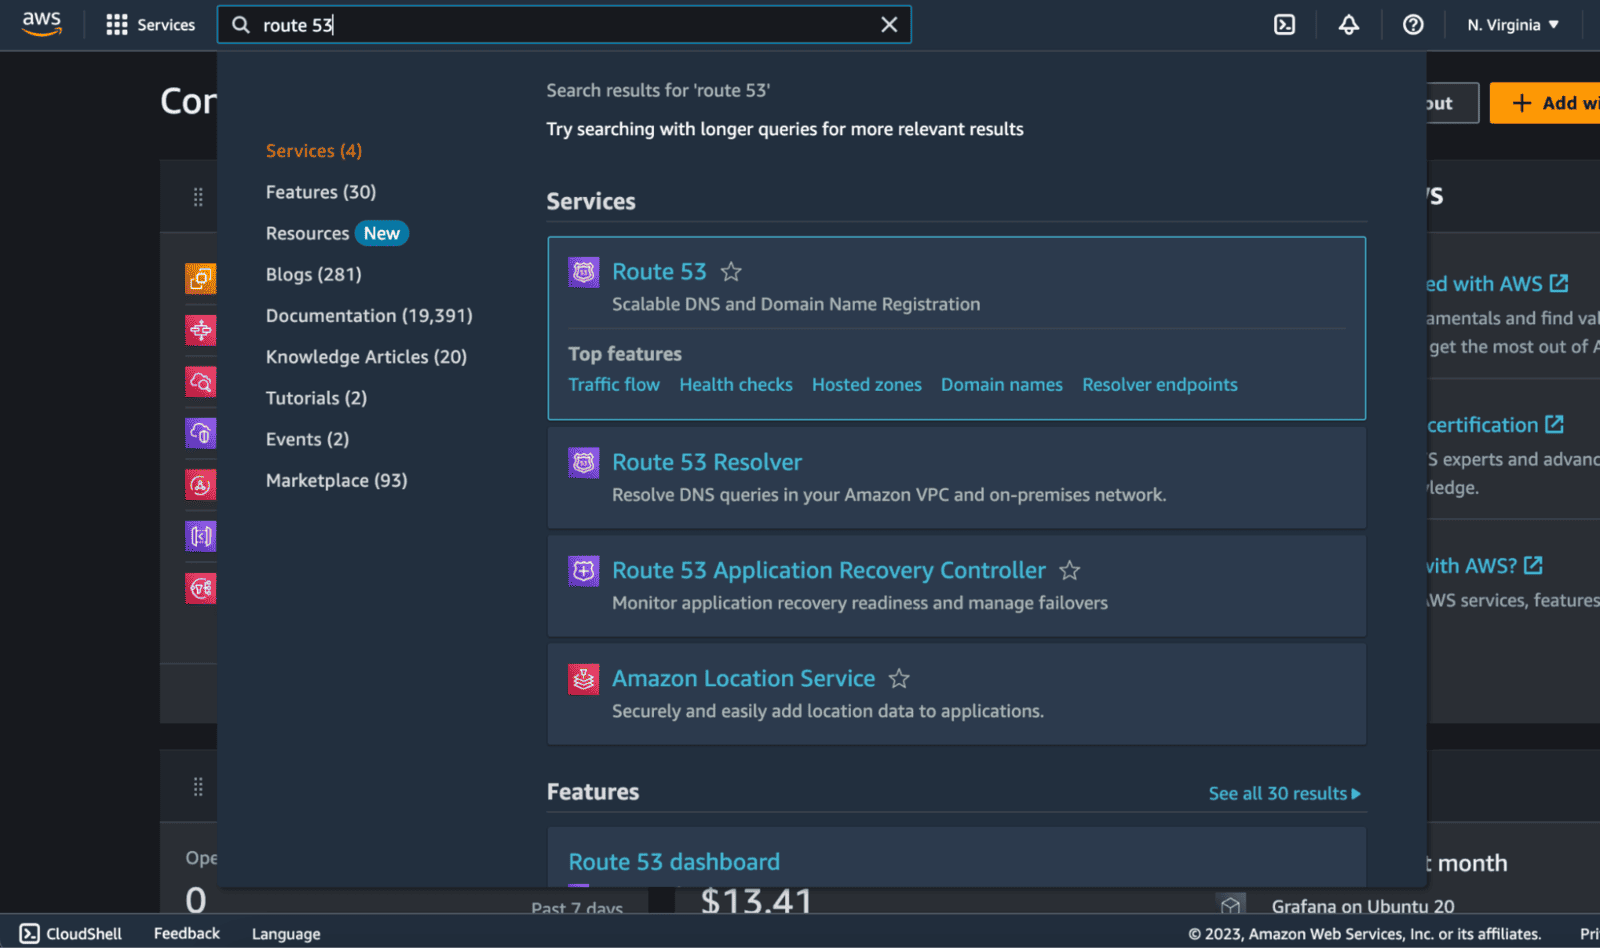Click the Amazon Location Service icon
Screen dimensions: 1600x948
(x=584, y=679)
